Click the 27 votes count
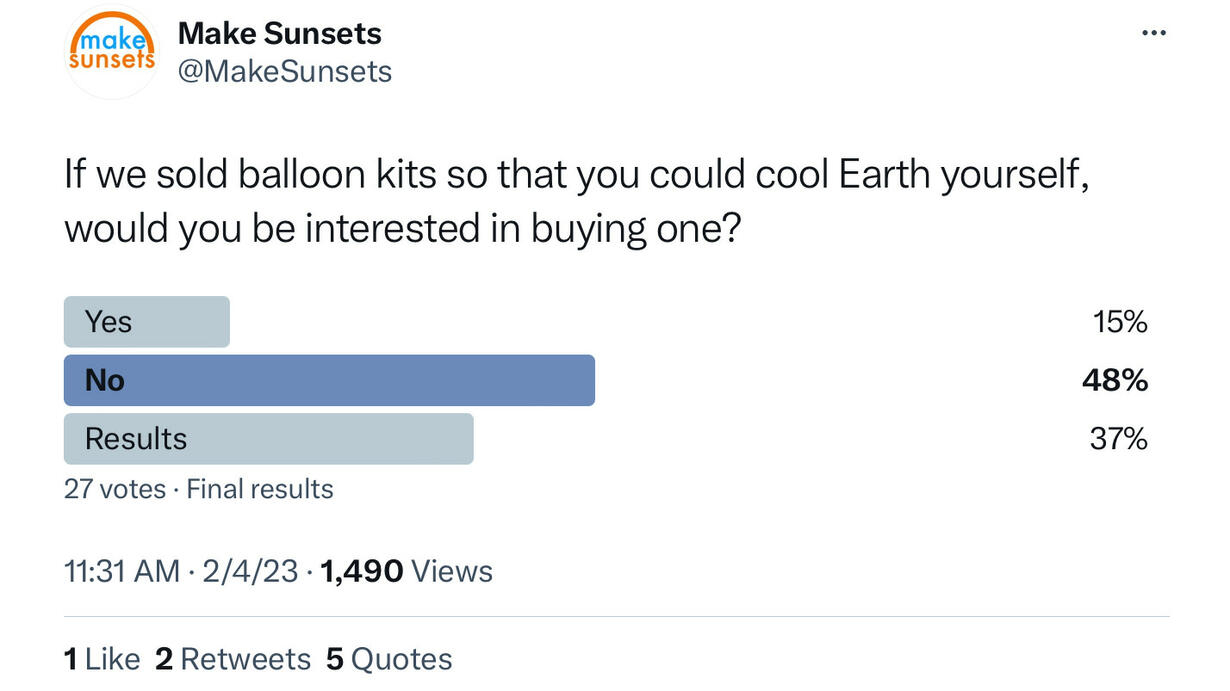The image size is (1230, 691). [x=114, y=489]
